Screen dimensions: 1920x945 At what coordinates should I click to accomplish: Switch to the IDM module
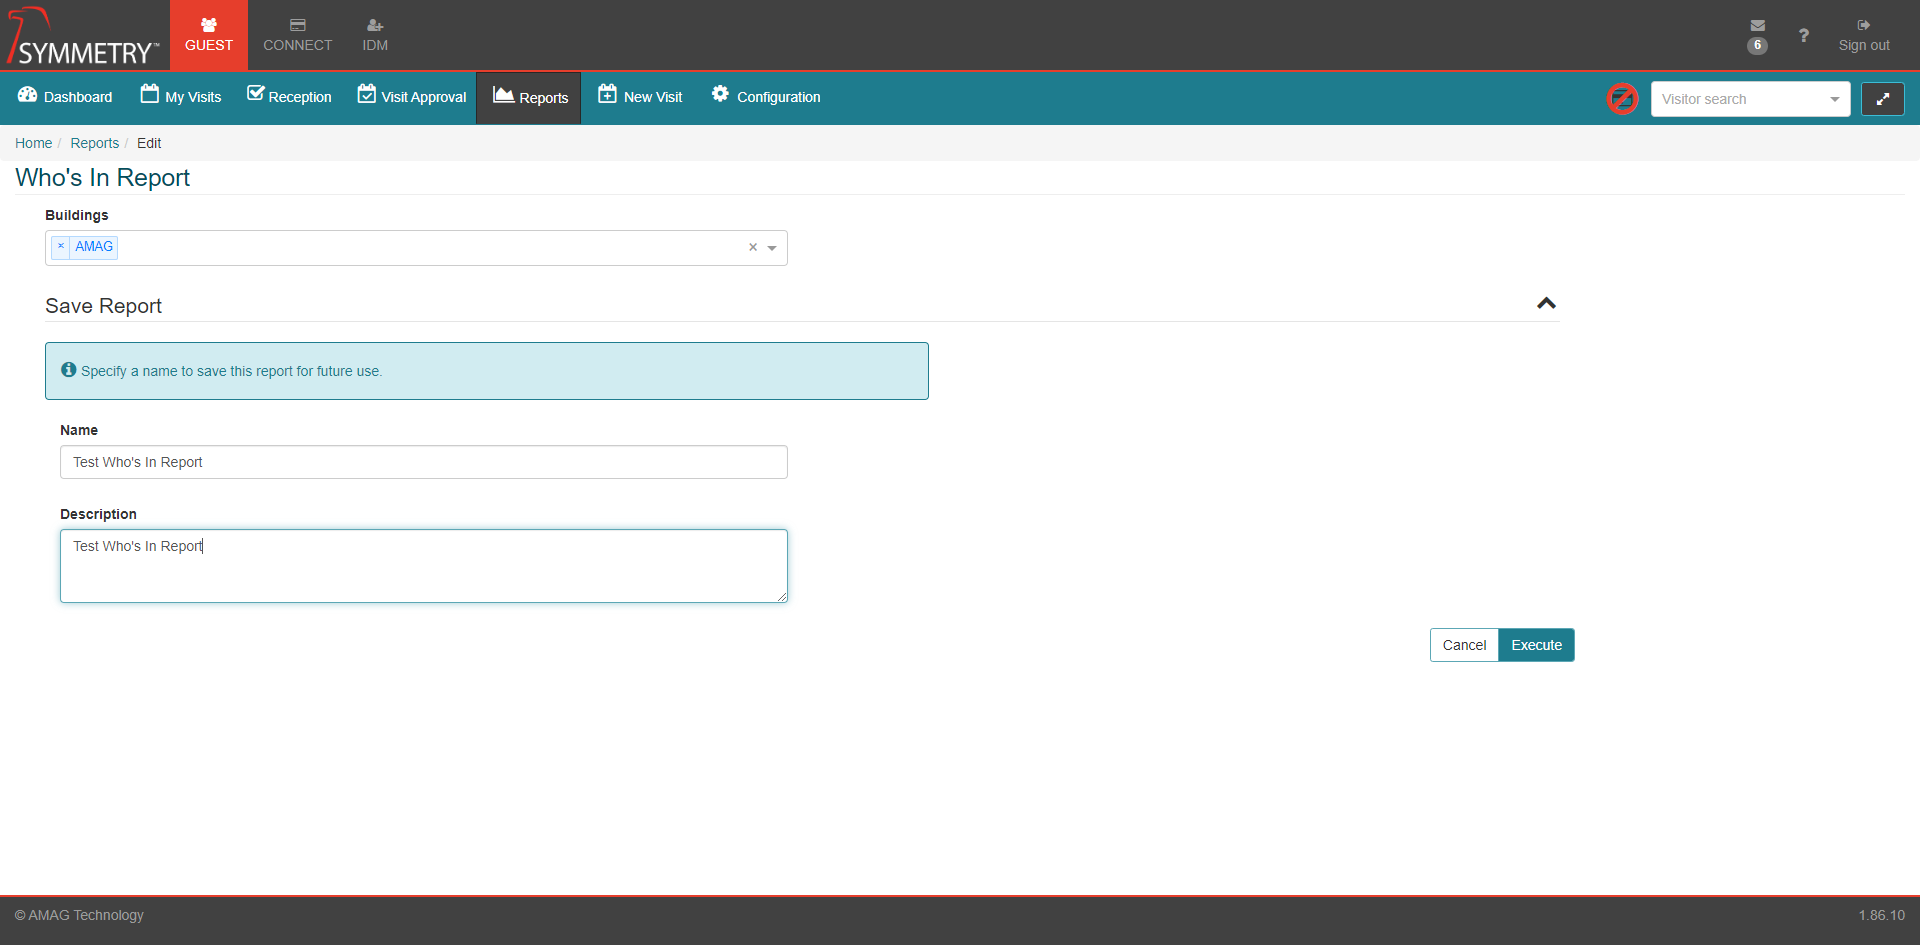tap(375, 35)
